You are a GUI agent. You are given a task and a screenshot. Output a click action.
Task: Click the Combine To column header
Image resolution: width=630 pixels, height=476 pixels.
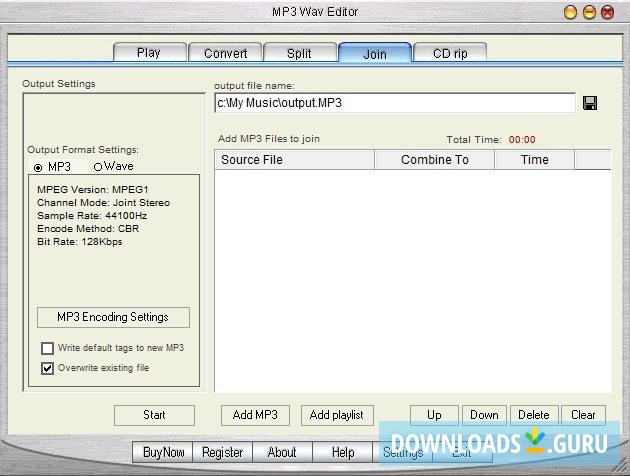tap(435, 160)
